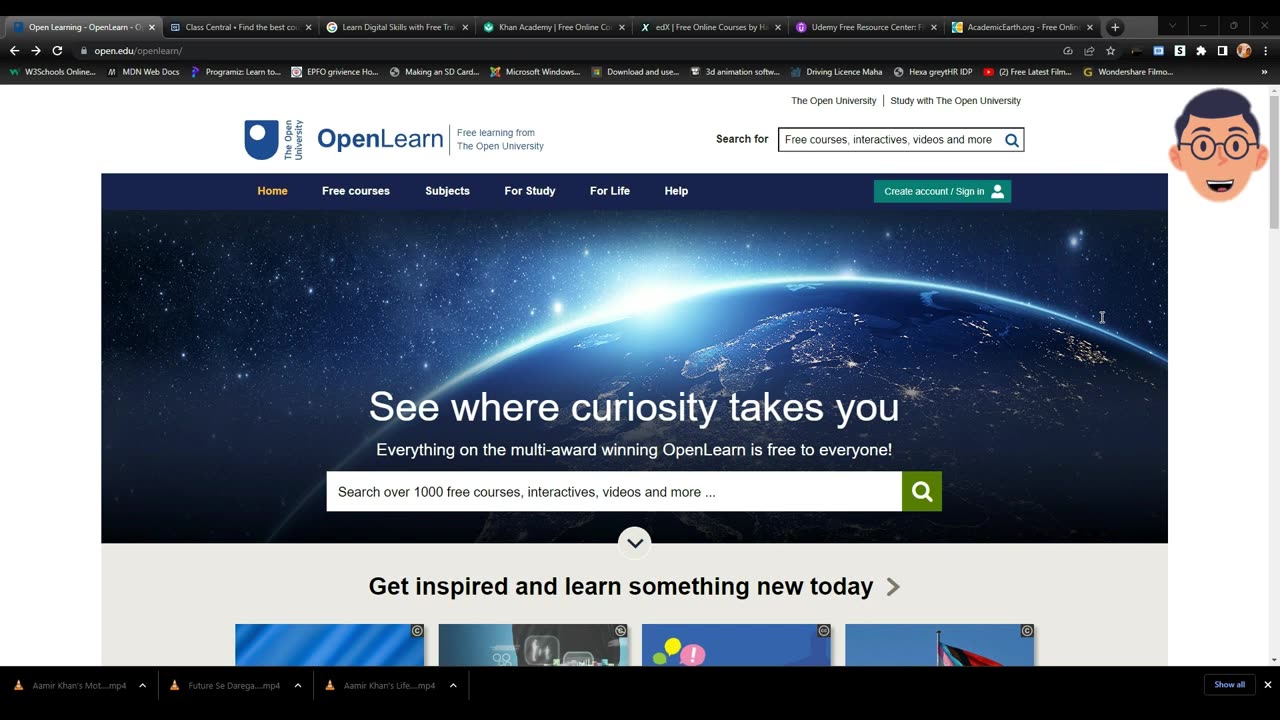
Task: Open Home in the navigation bar
Action: click(272, 191)
